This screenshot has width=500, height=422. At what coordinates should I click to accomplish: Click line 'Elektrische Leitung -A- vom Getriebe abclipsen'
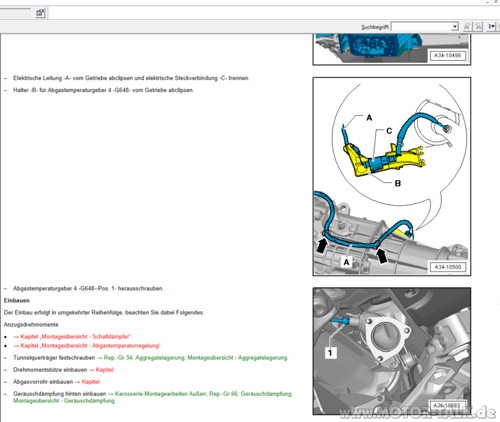point(131,78)
